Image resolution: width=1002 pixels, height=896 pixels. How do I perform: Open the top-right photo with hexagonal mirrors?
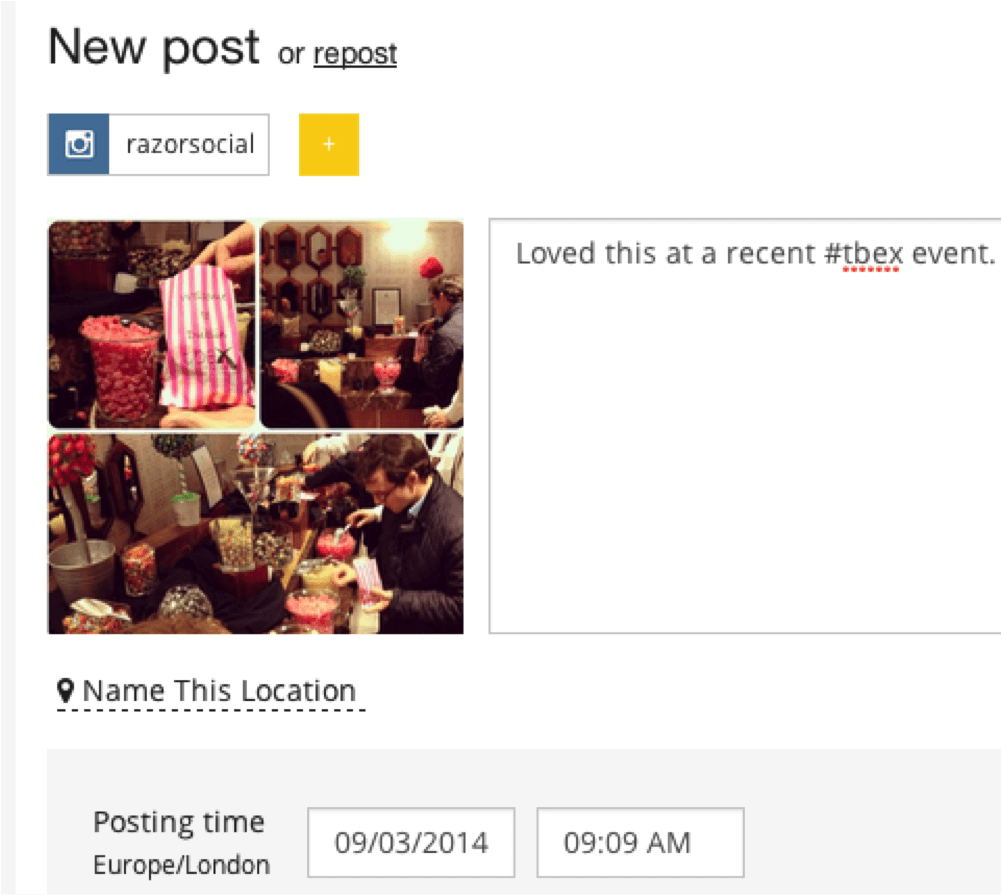pos(362,325)
